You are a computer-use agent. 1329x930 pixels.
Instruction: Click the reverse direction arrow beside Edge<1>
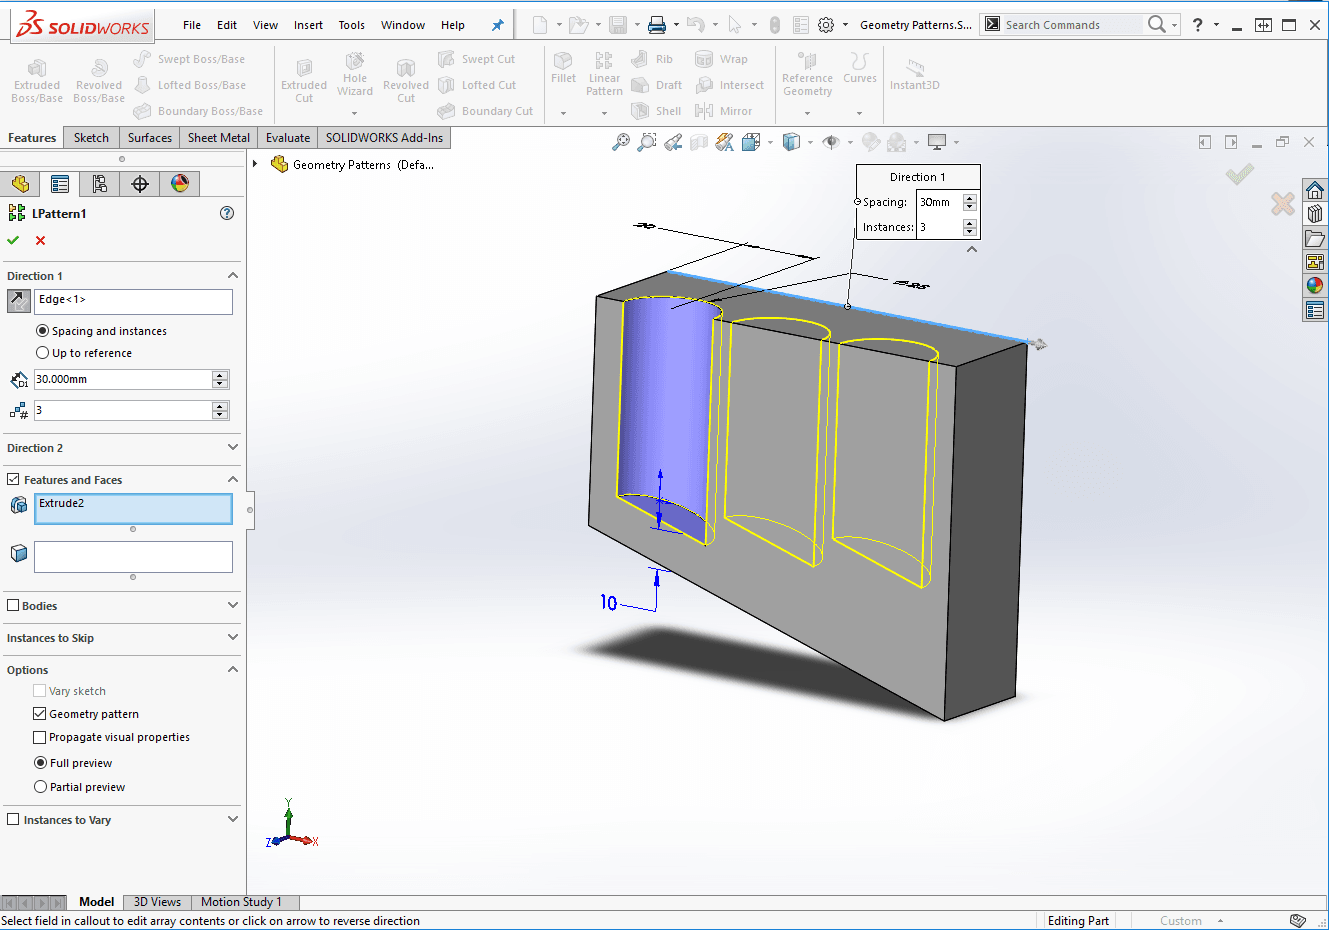(x=18, y=301)
